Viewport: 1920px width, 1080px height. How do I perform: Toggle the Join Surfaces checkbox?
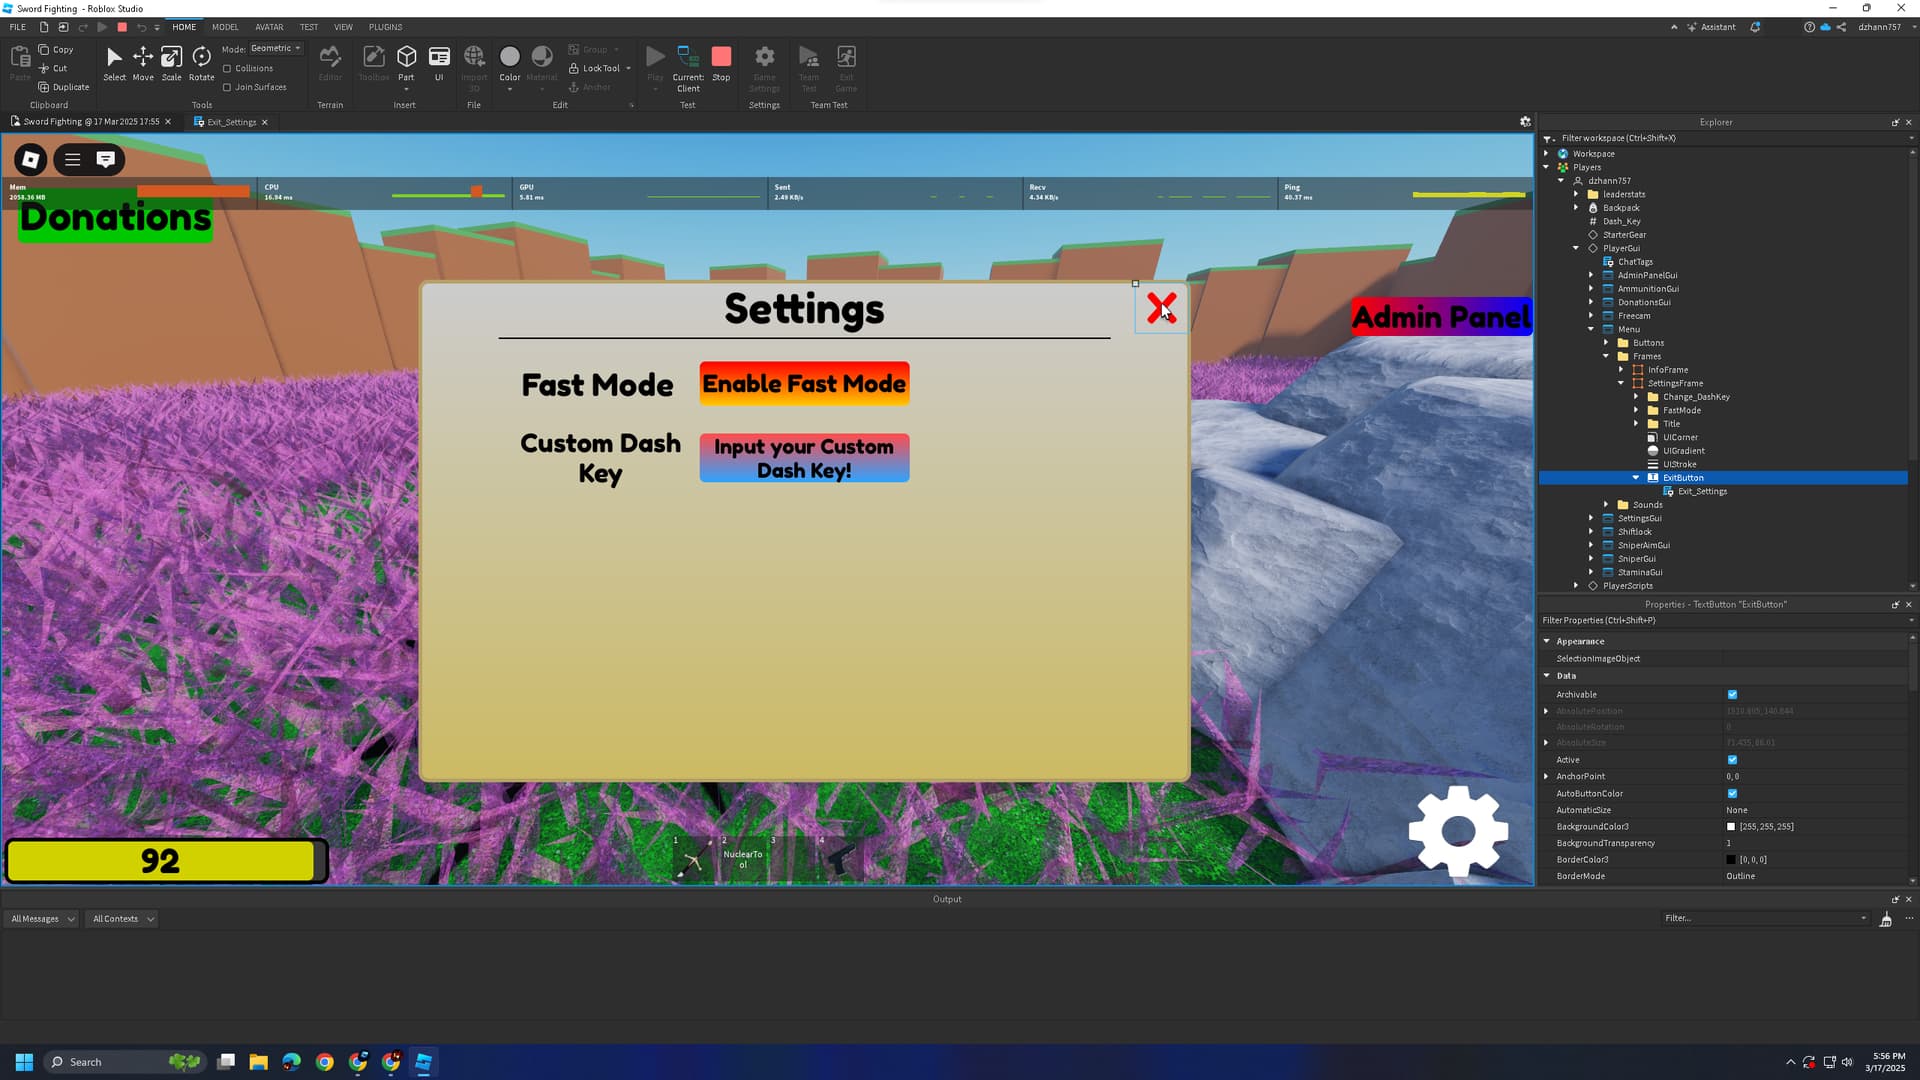click(x=227, y=87)
